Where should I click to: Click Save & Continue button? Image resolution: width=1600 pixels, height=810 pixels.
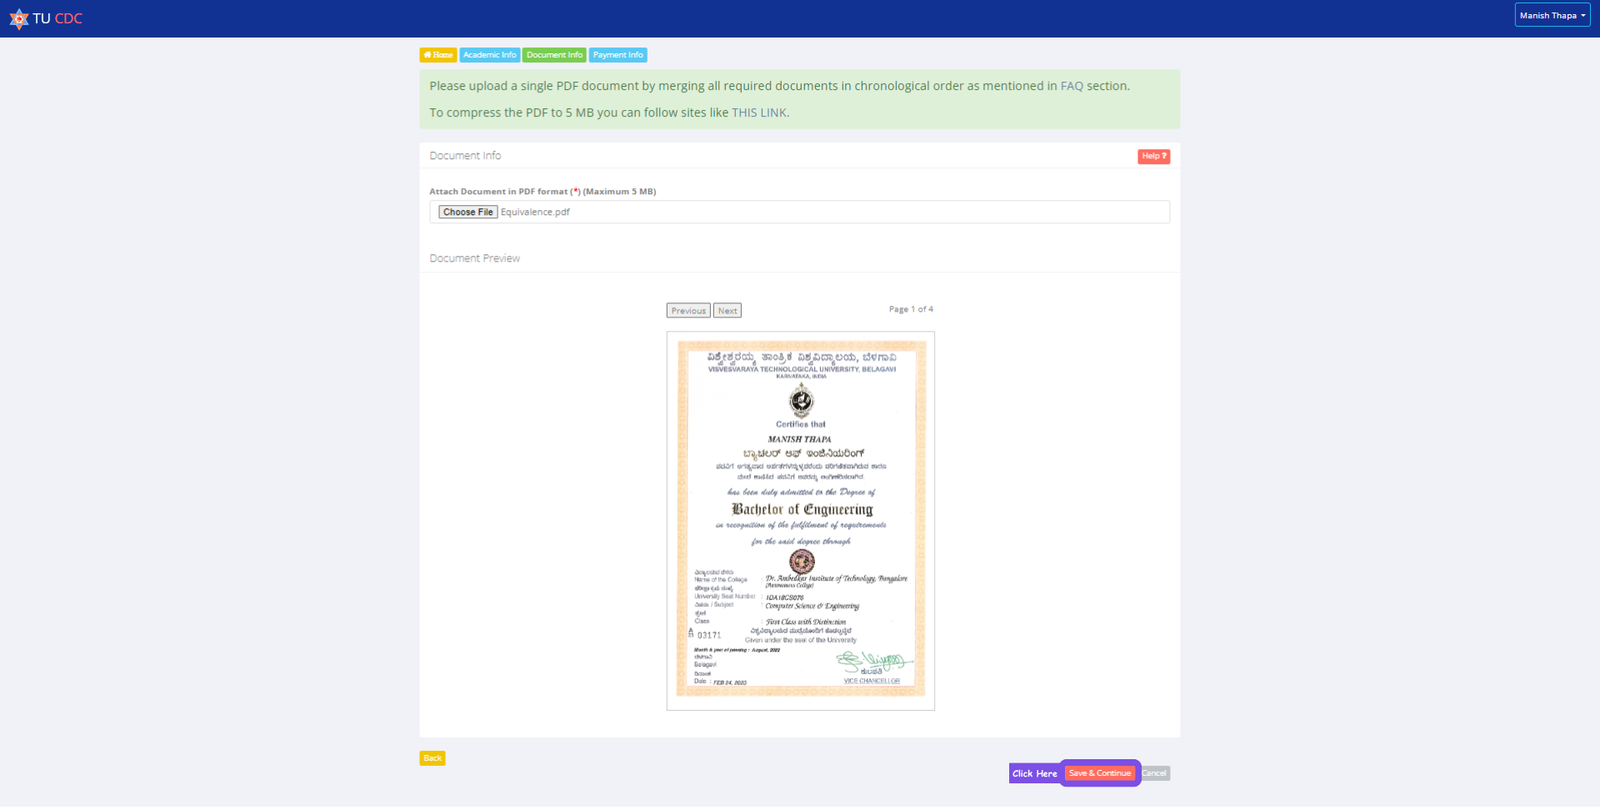pos(1100,773)
